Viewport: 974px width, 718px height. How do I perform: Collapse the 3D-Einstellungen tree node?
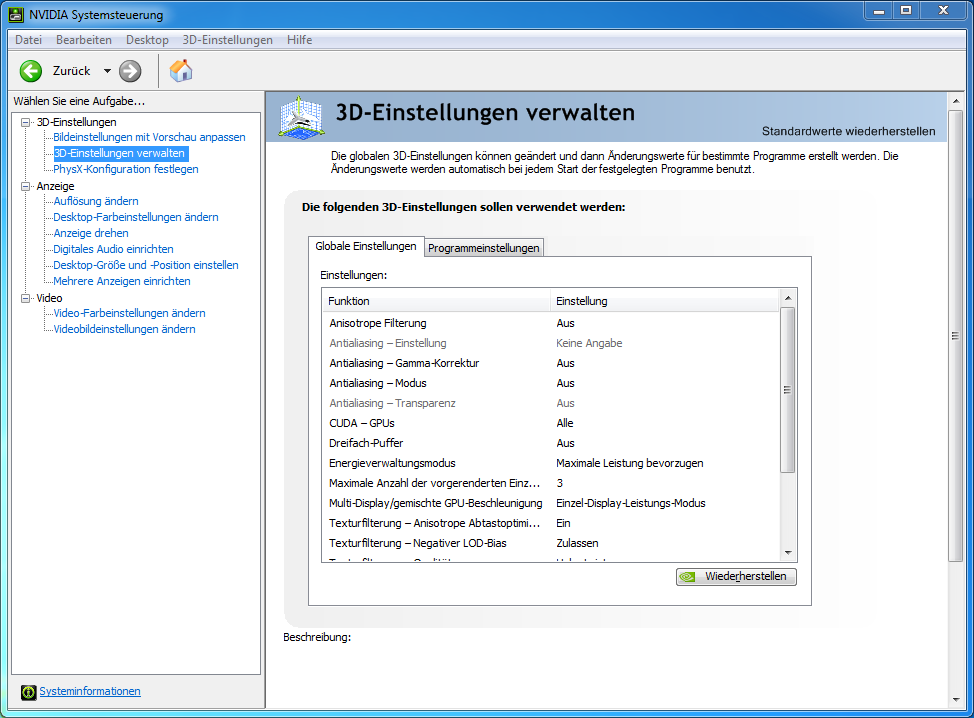(x=25, y=122)
